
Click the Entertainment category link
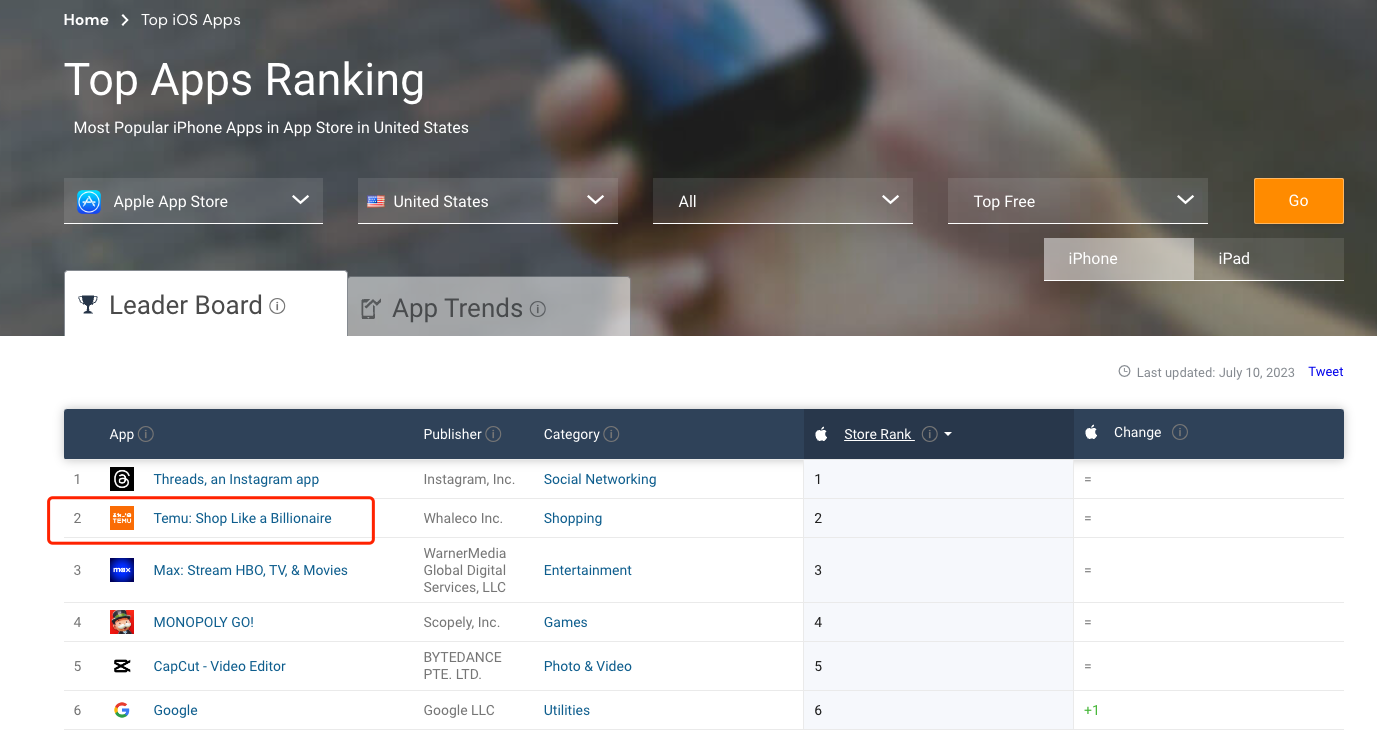[588, 570]
